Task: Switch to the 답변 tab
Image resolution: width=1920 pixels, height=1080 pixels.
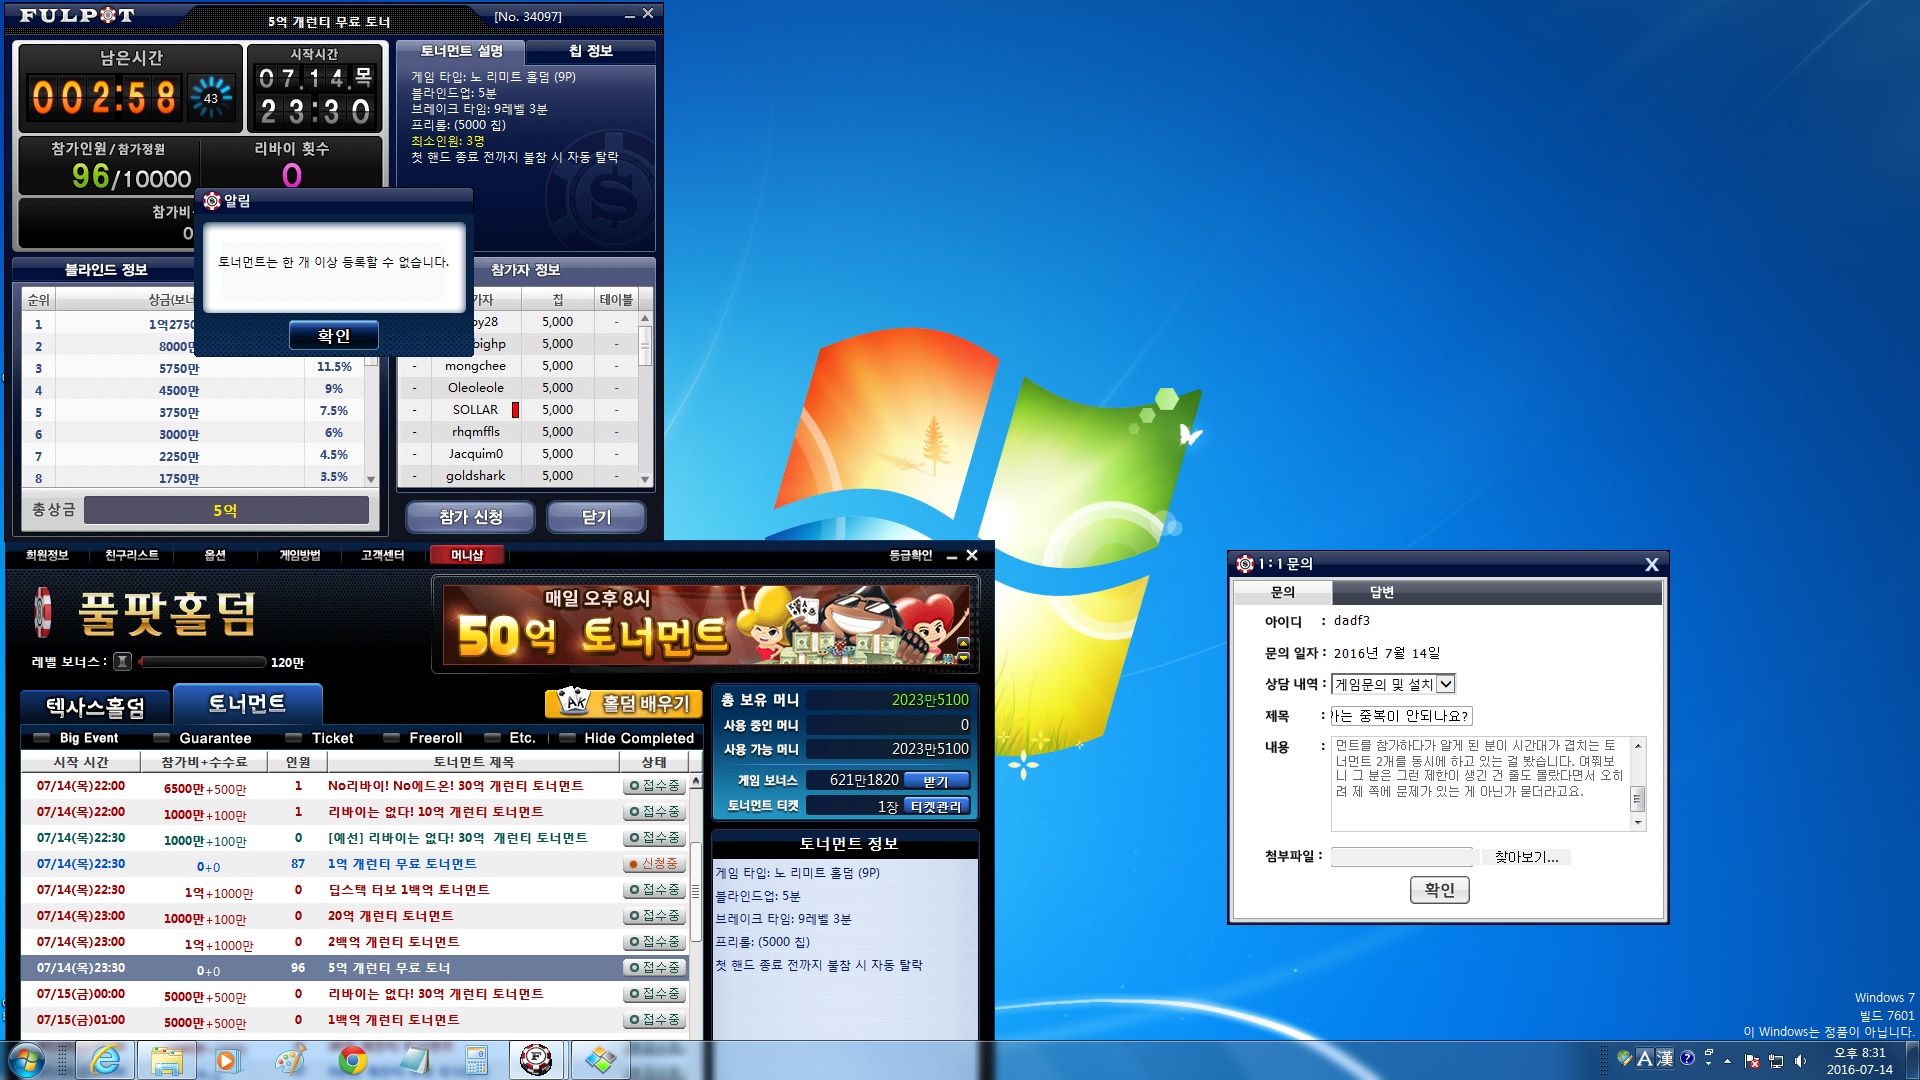Action: pos(1381,593)
